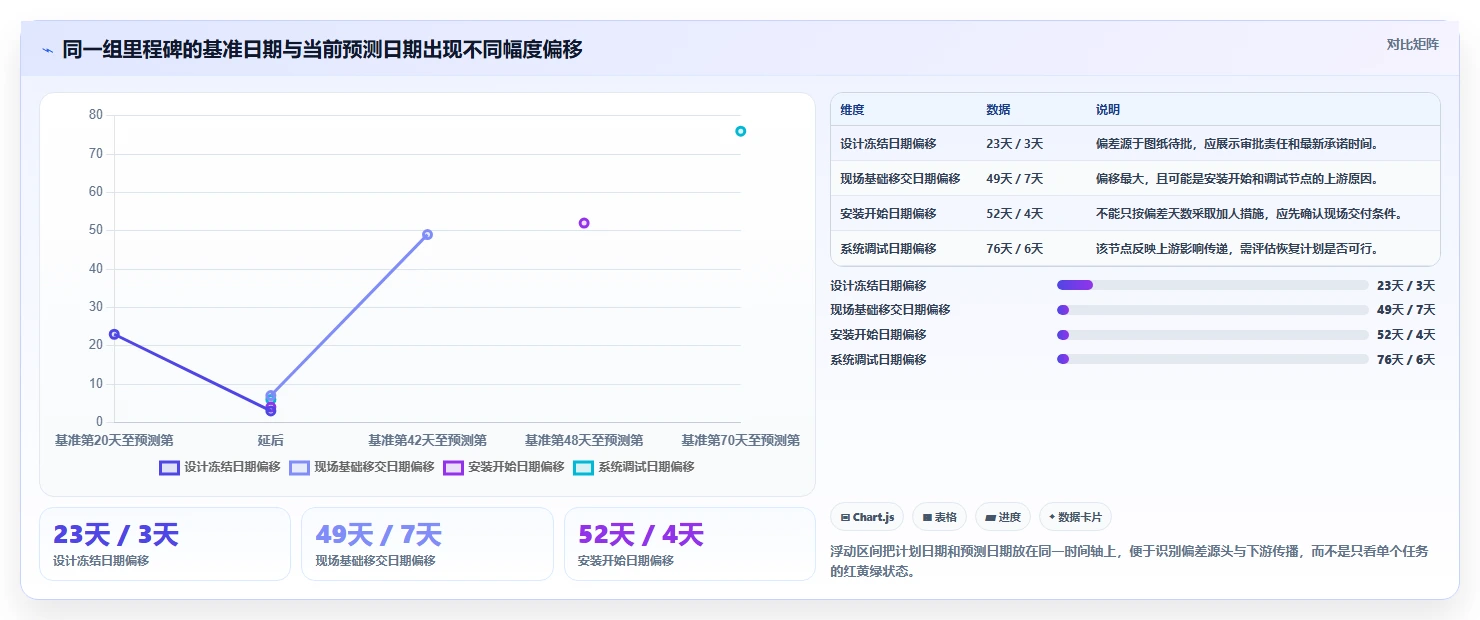
Task: Click the purple chart data point at value 52
Action: pos(584,223)
